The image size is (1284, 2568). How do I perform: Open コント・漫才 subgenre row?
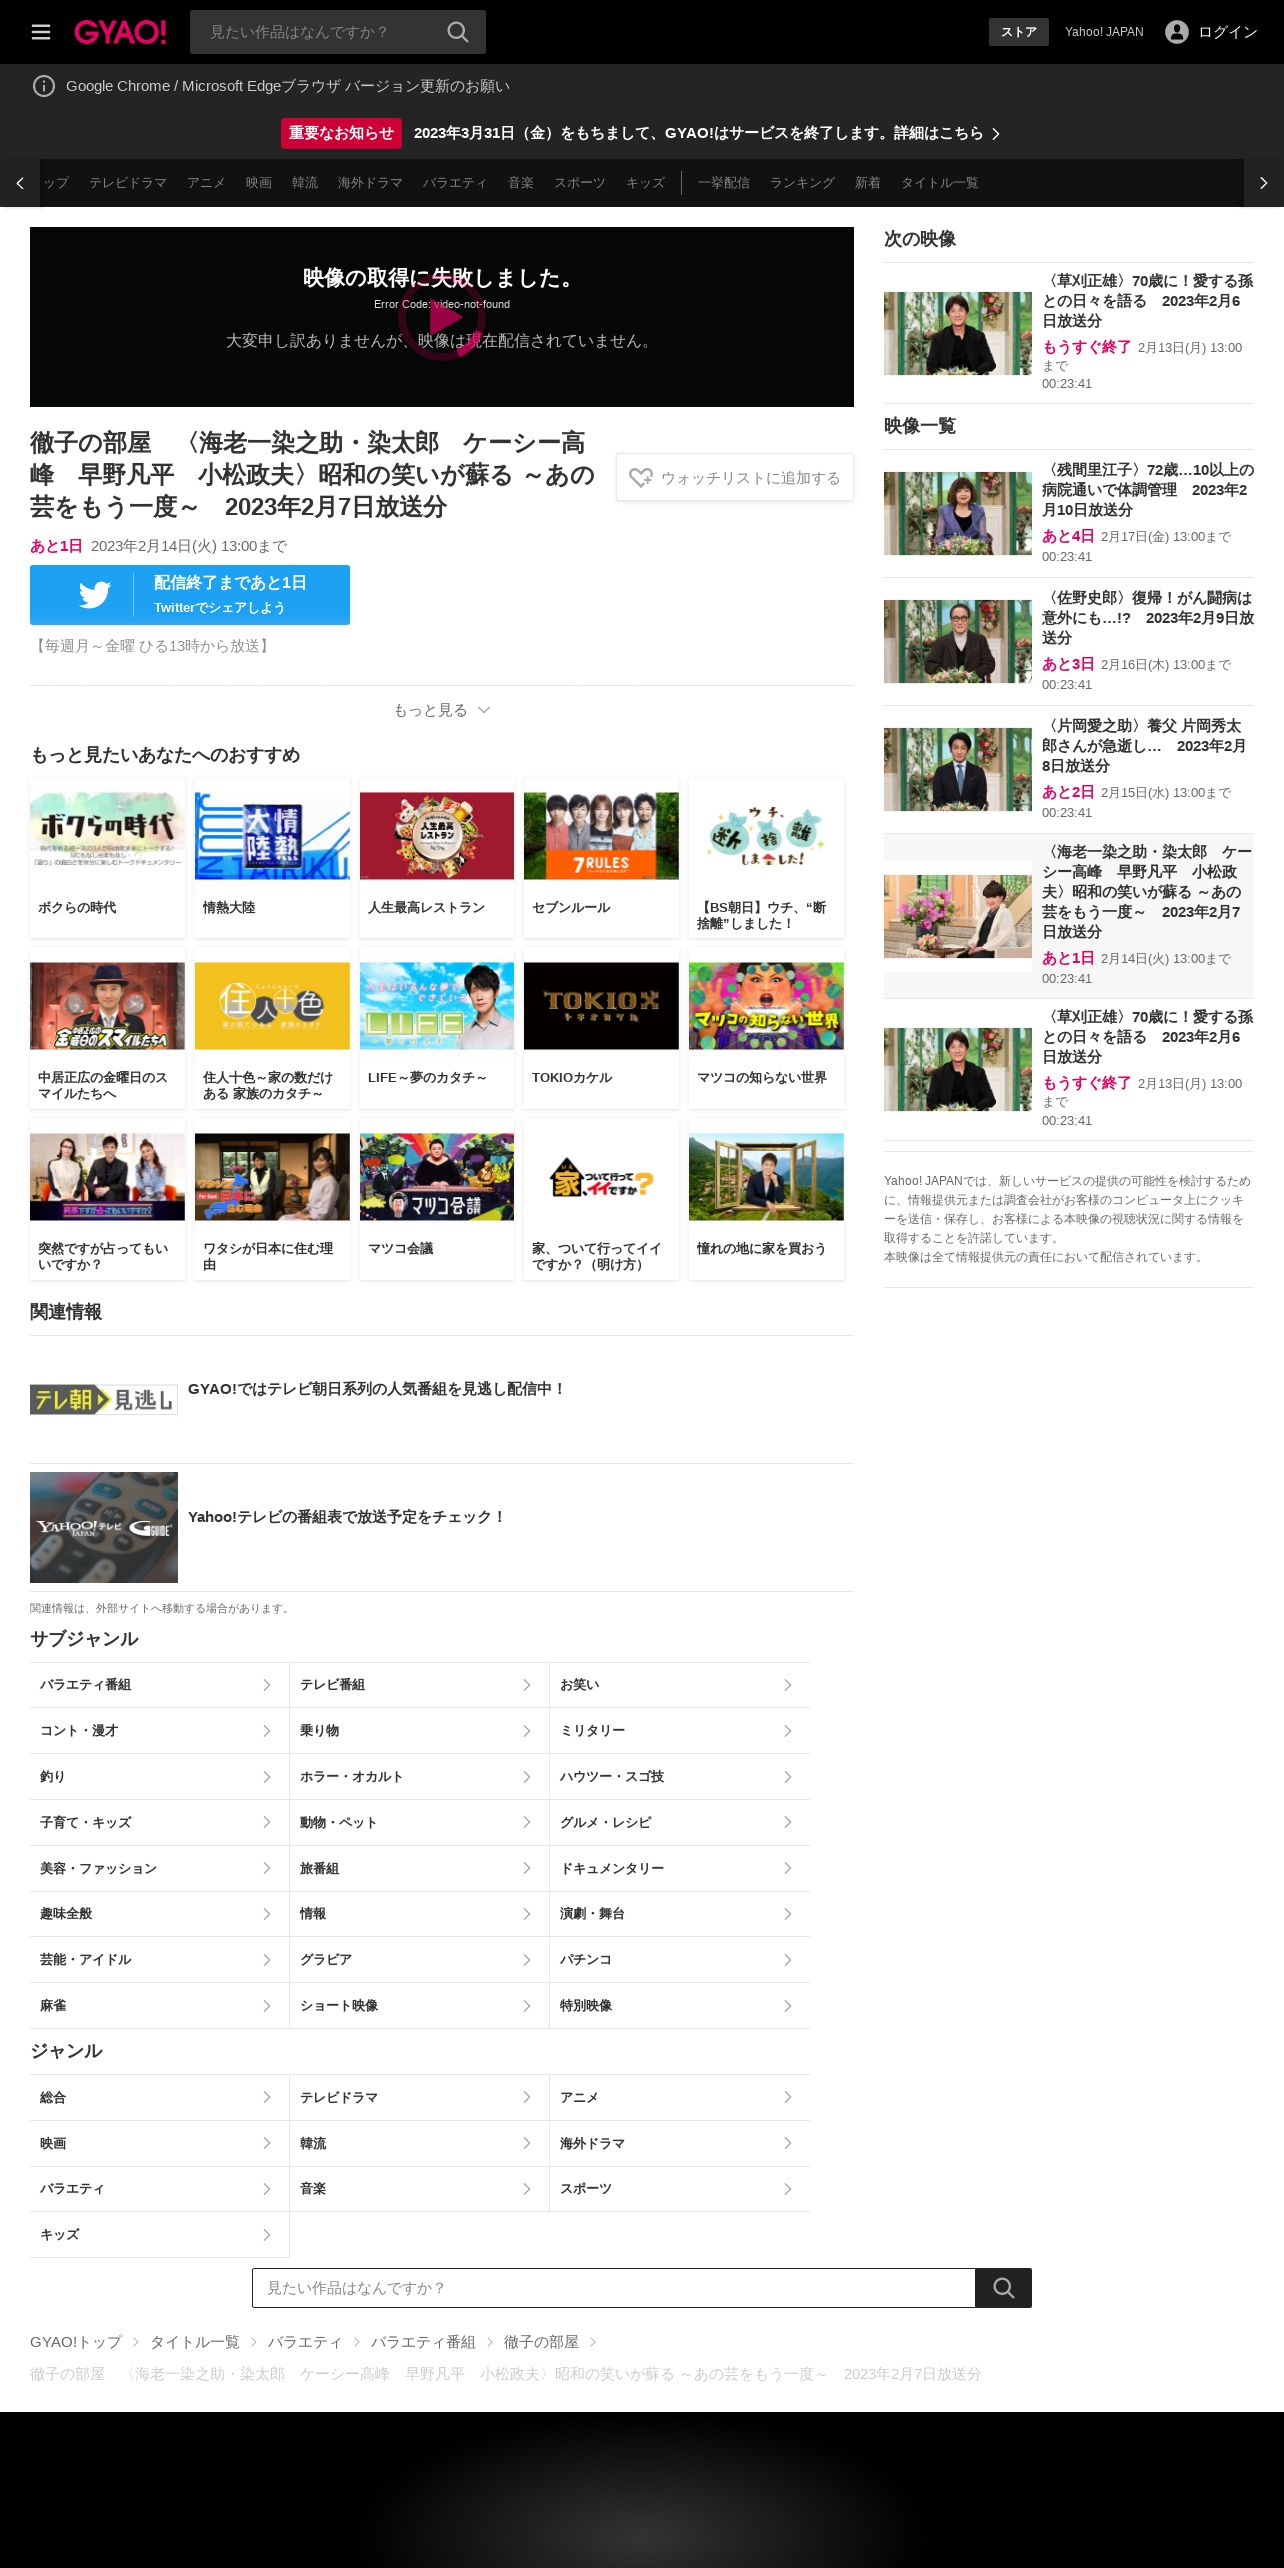159,1731
